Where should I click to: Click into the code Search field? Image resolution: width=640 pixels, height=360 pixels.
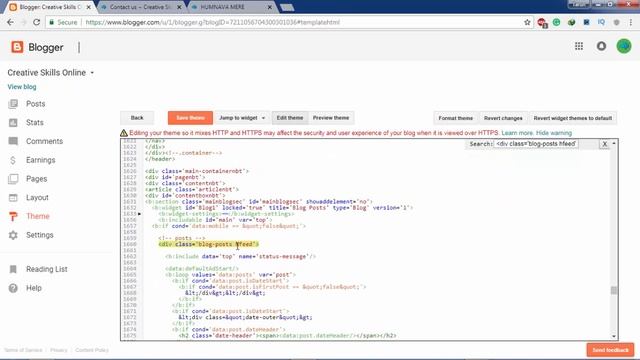point(536,144)
